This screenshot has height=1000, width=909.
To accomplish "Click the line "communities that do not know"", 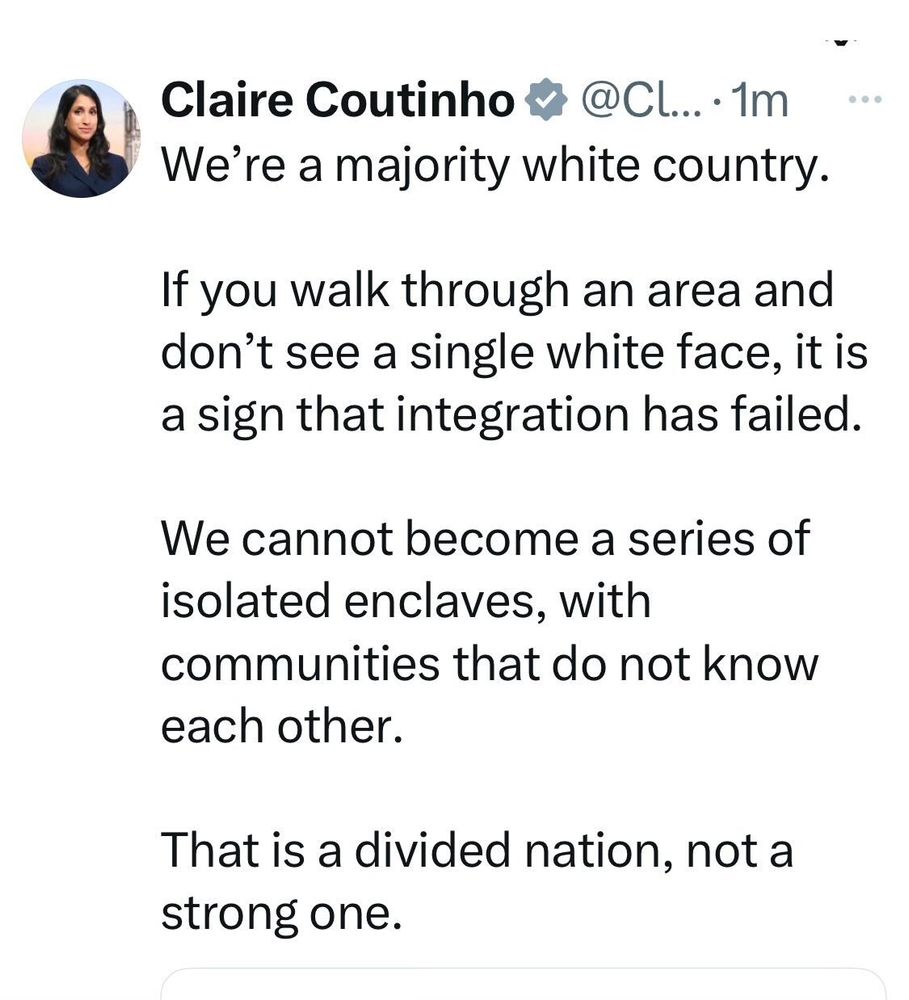I will 489,663.
